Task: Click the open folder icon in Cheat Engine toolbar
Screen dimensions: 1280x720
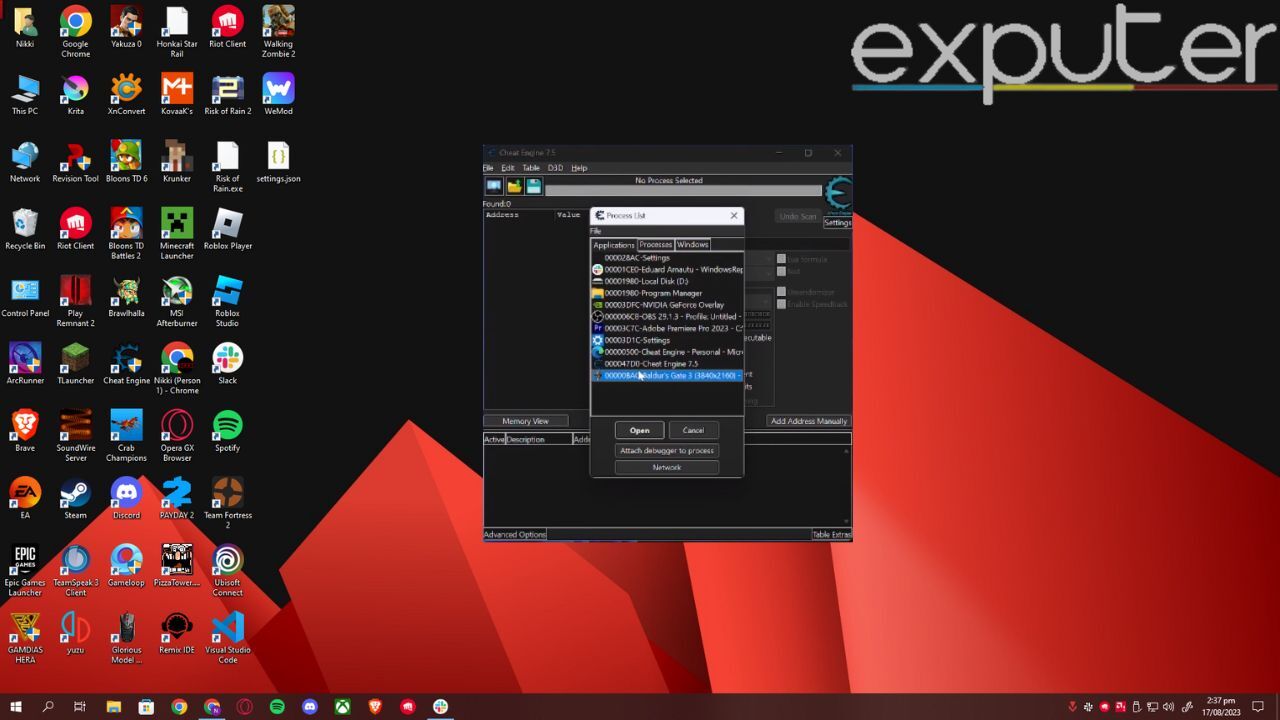Action: point(514,186)
